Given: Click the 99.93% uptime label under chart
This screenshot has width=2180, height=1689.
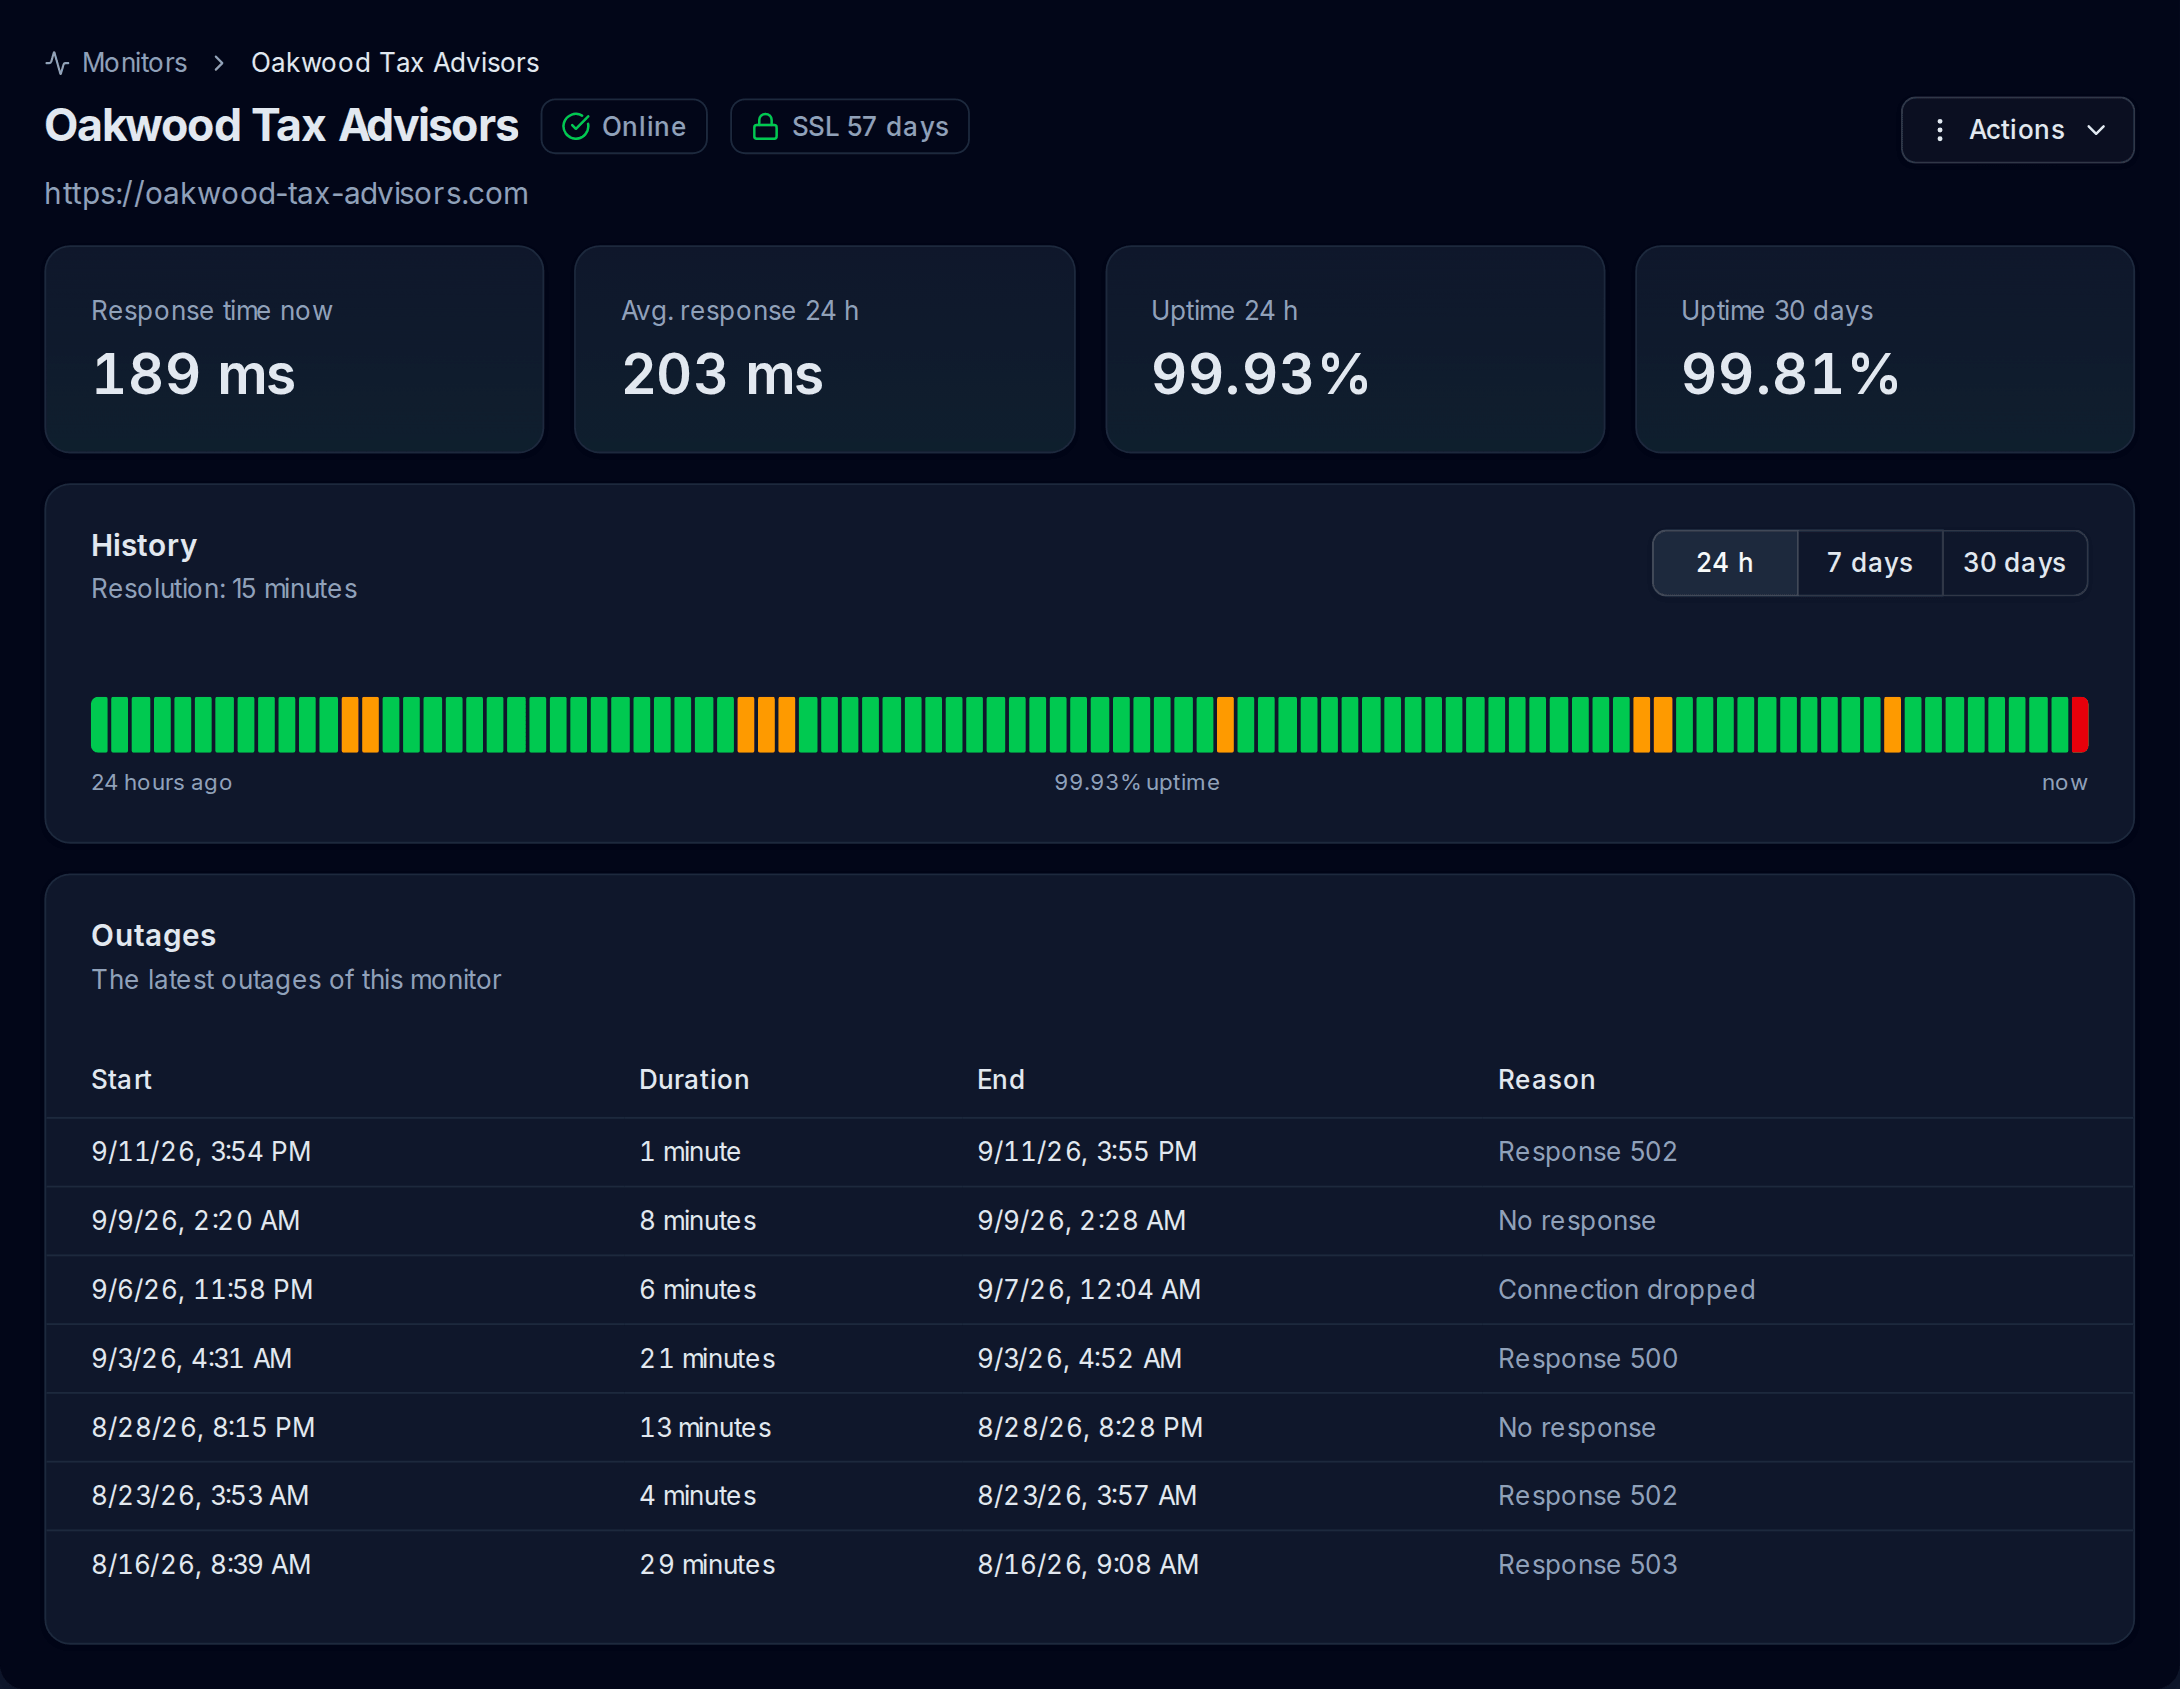Looking at the screenshot, I should [1137, 783].
